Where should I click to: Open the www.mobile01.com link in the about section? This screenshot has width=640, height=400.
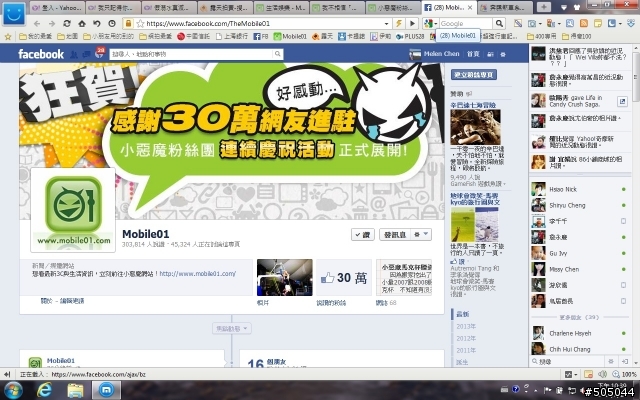pos(198,273)
